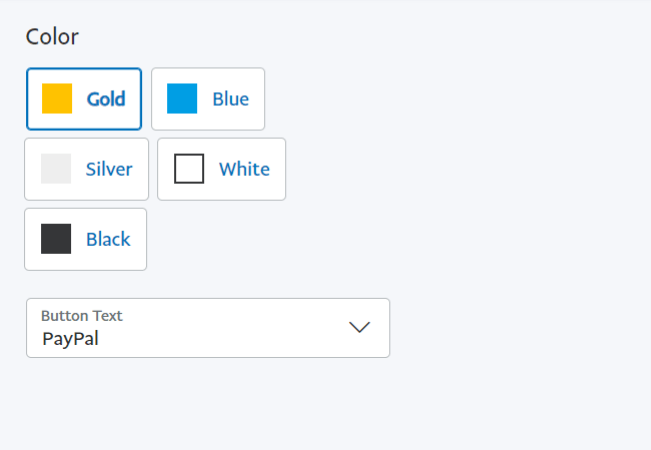Expand the Button Text chevron arrow
Image resolution: width=651 pixels, height=450 pixels.
360,328
